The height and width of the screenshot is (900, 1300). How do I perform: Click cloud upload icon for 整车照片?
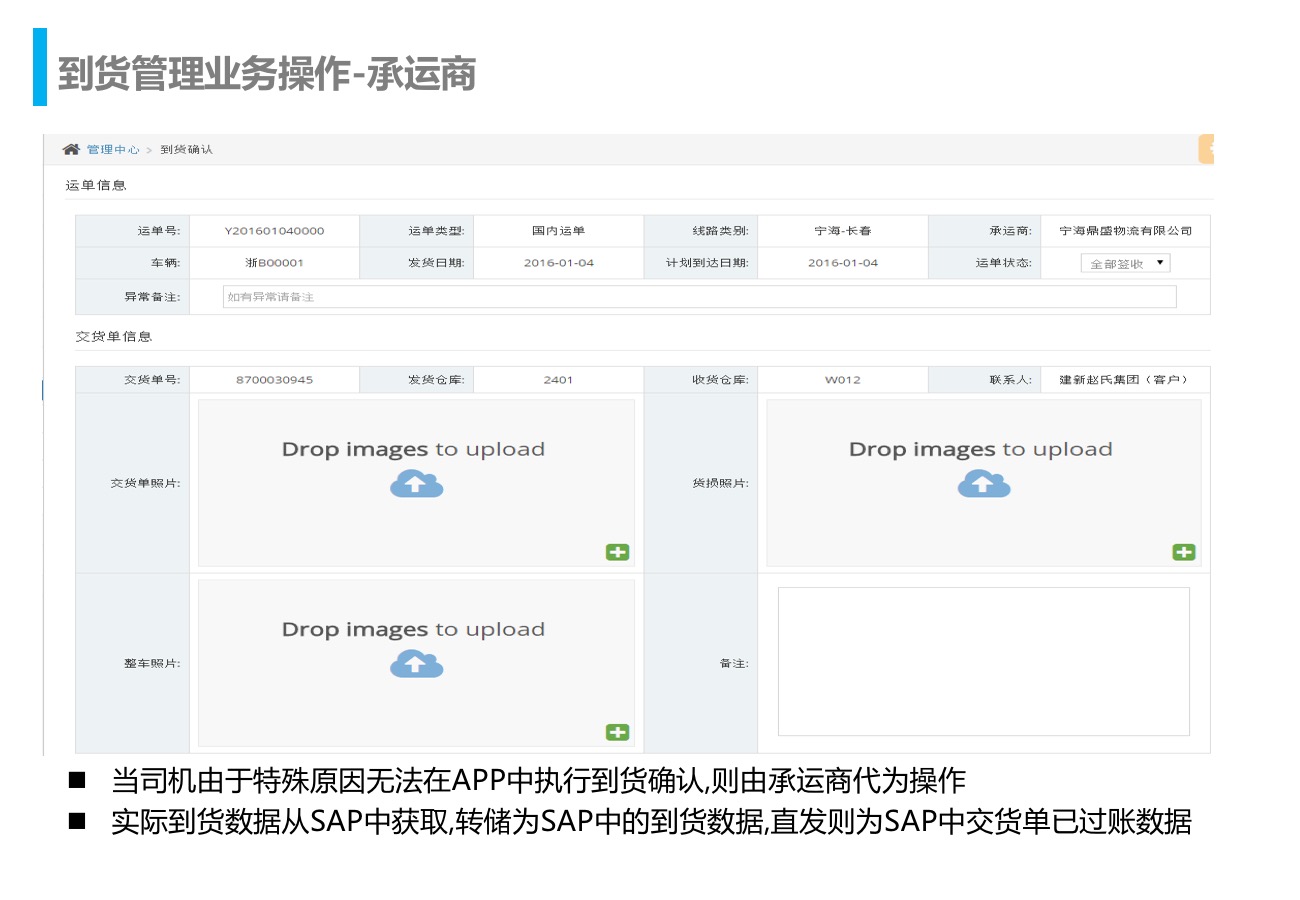pos(416,664)
